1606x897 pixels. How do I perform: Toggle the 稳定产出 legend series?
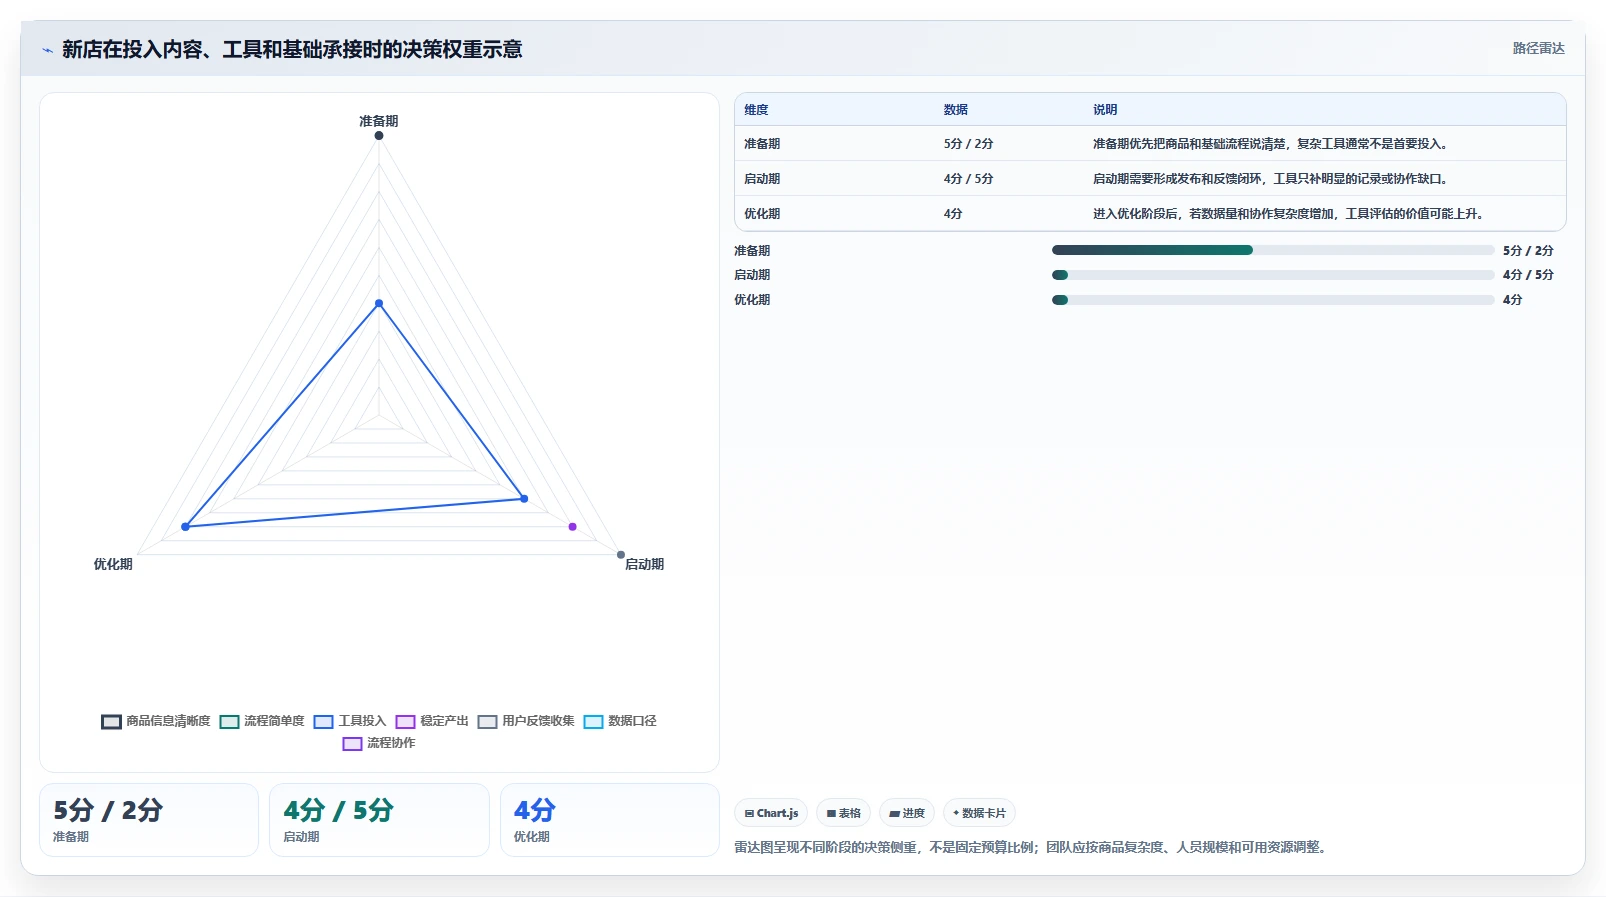(x=432, y=721)
